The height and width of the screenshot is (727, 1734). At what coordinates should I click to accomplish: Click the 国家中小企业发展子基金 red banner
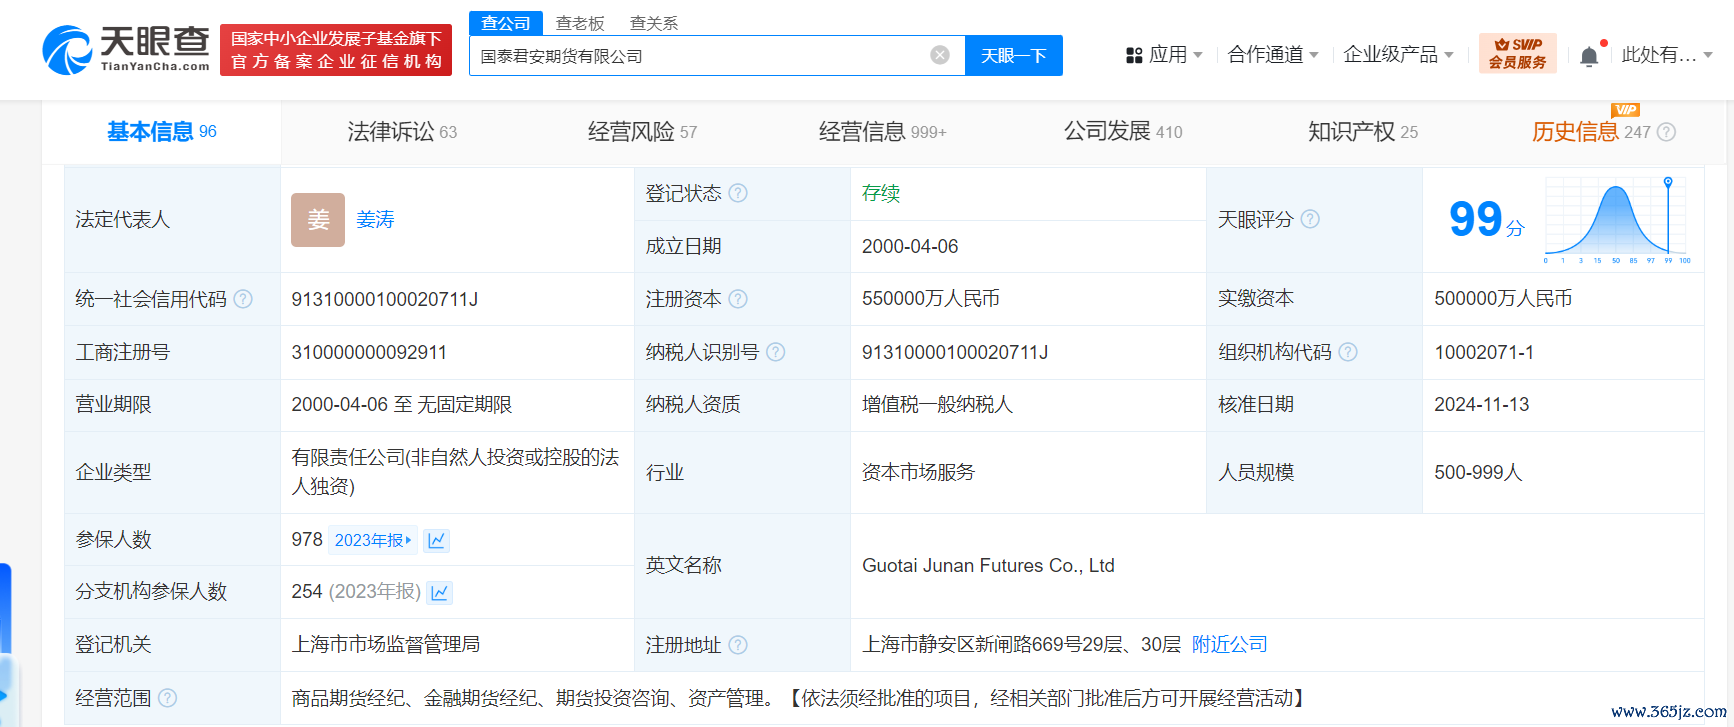click(x=336, y=50)
